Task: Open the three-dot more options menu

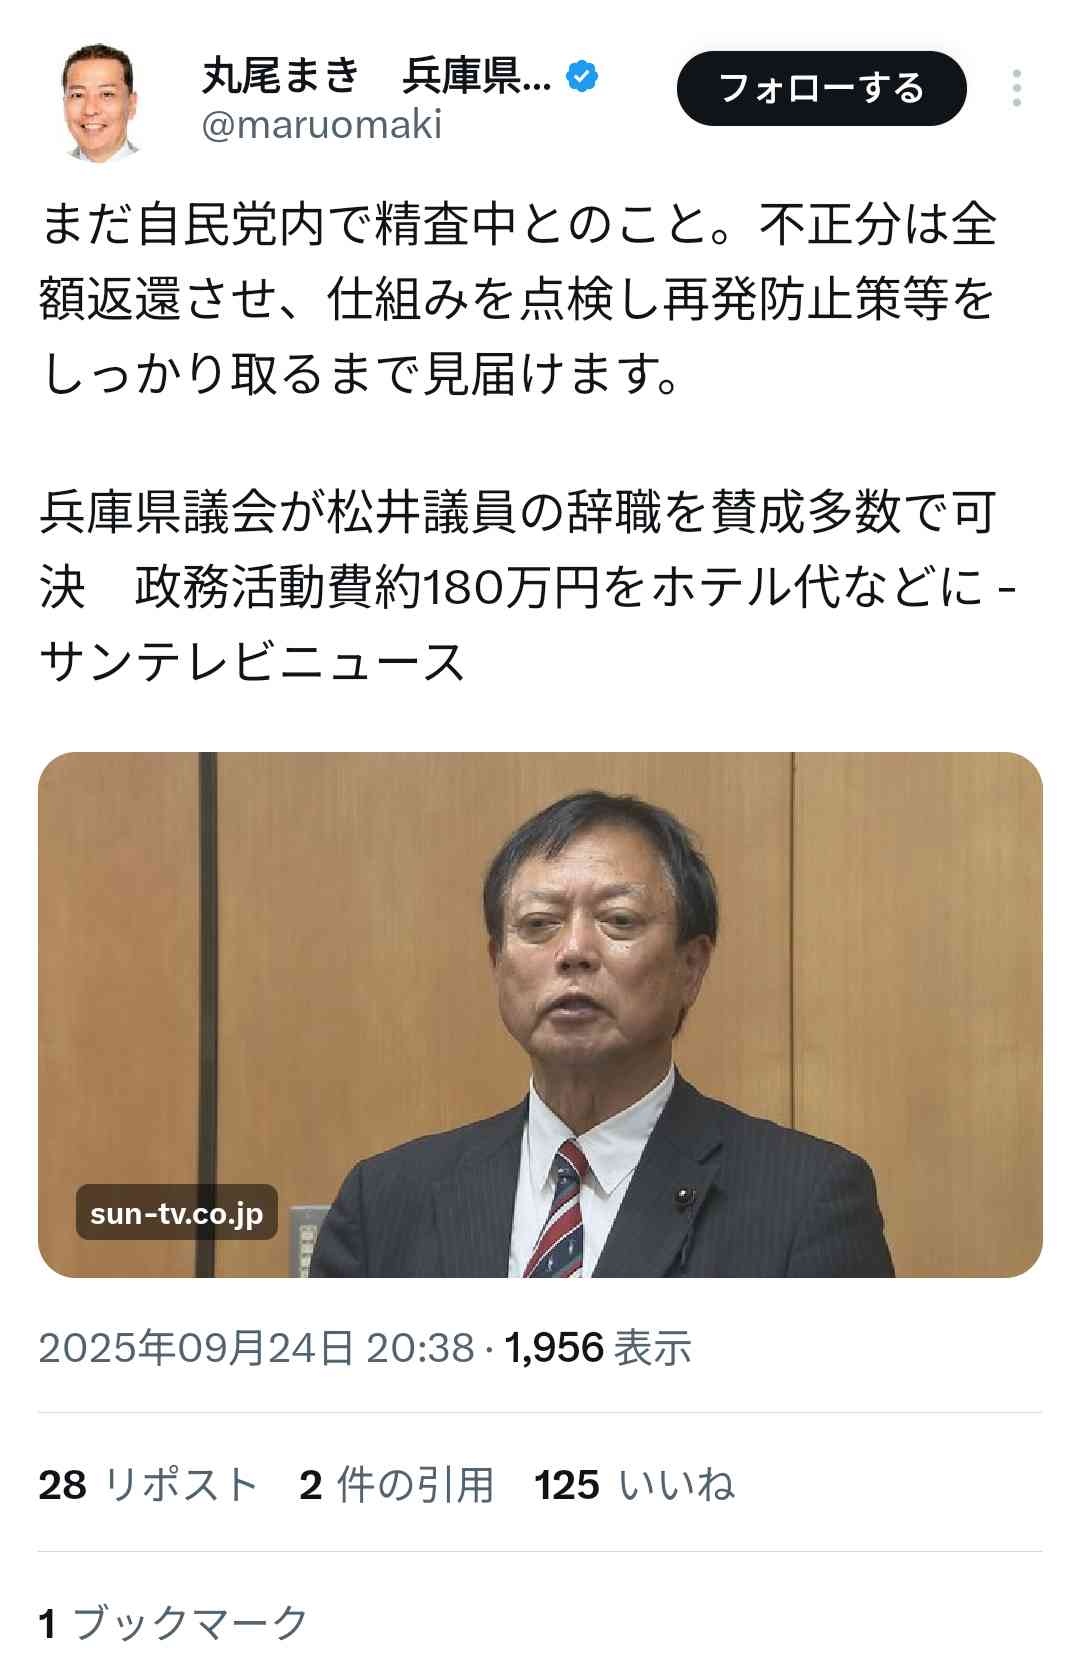Action: 1016,88
